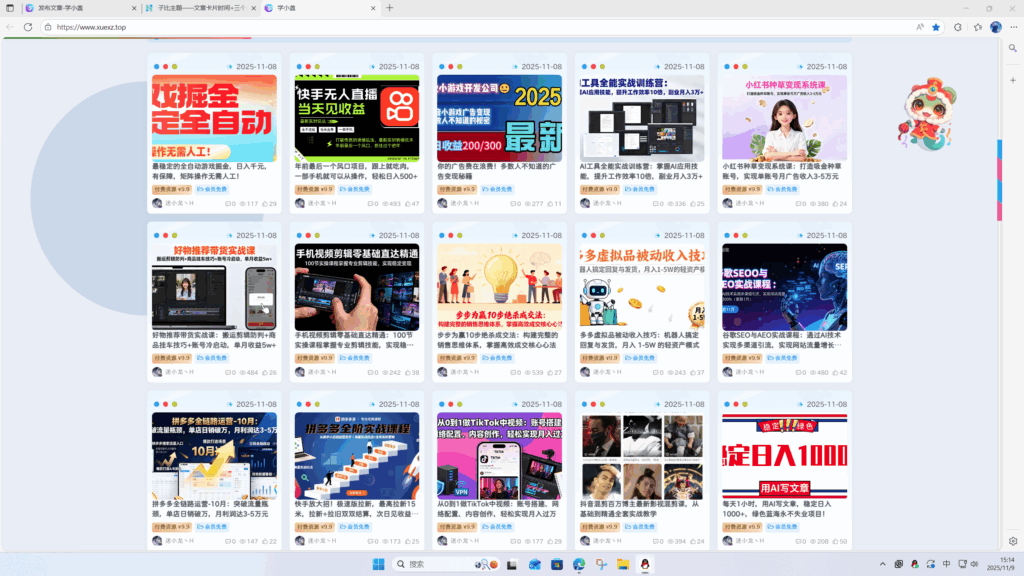This screenshot has height=576, width=1024.
Task: Toggle the Chinese input method indicator in tray
Action: tap(947, 565)
